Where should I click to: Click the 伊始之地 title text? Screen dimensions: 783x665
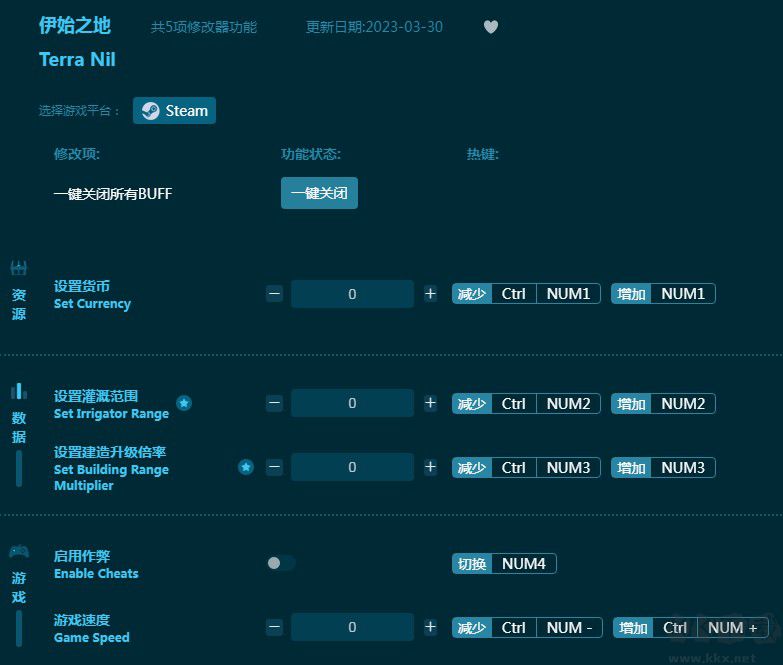pyautogui.click(x=75, y=25)
